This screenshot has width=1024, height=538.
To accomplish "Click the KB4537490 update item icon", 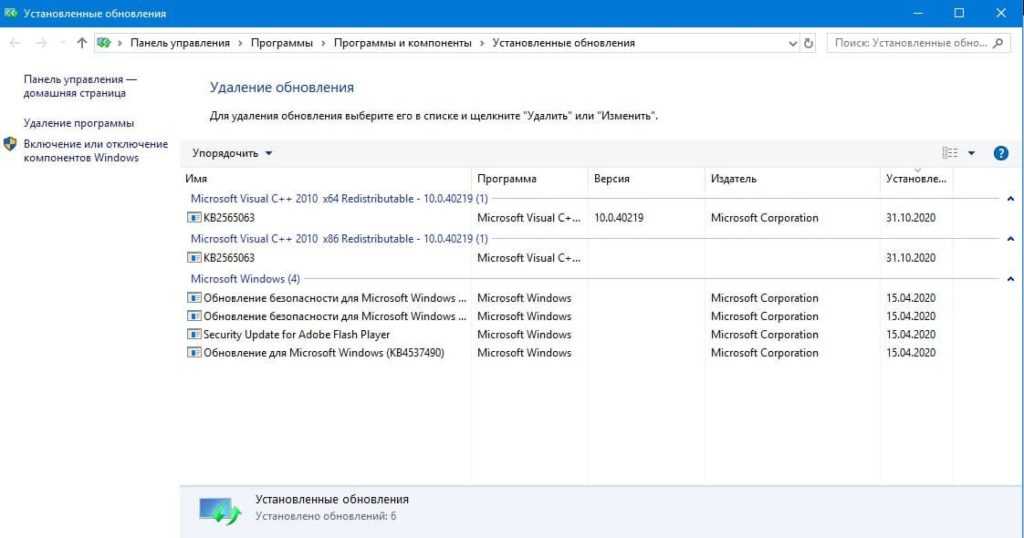I will 194,353.
